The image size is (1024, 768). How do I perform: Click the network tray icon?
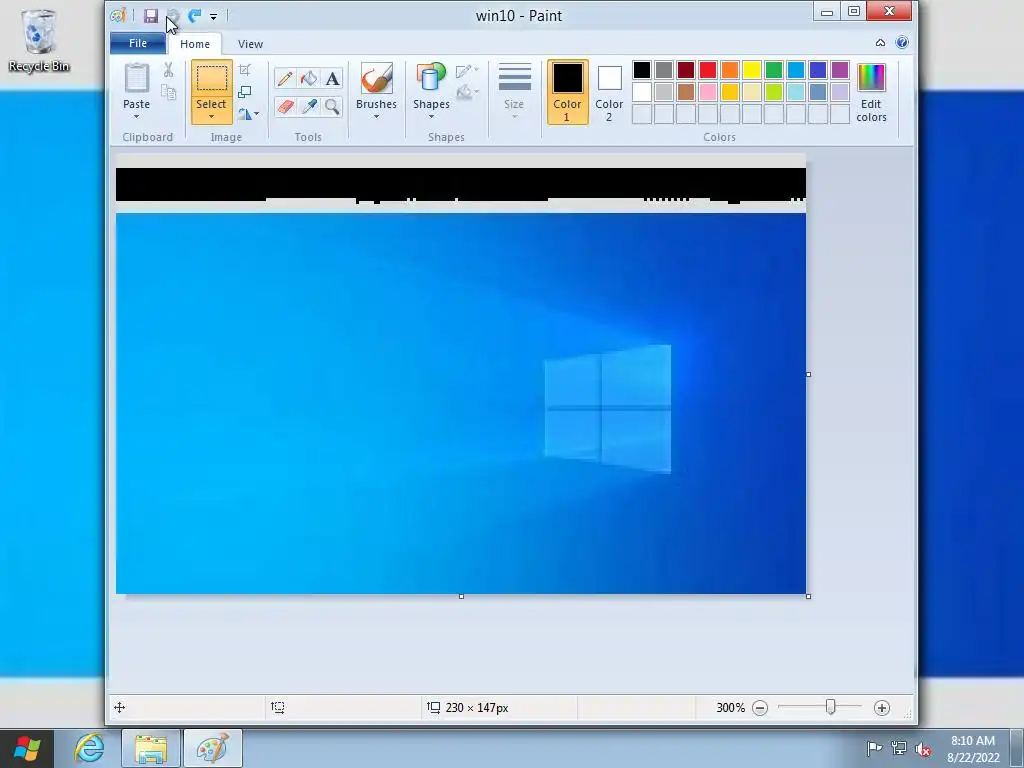(899, 748)
